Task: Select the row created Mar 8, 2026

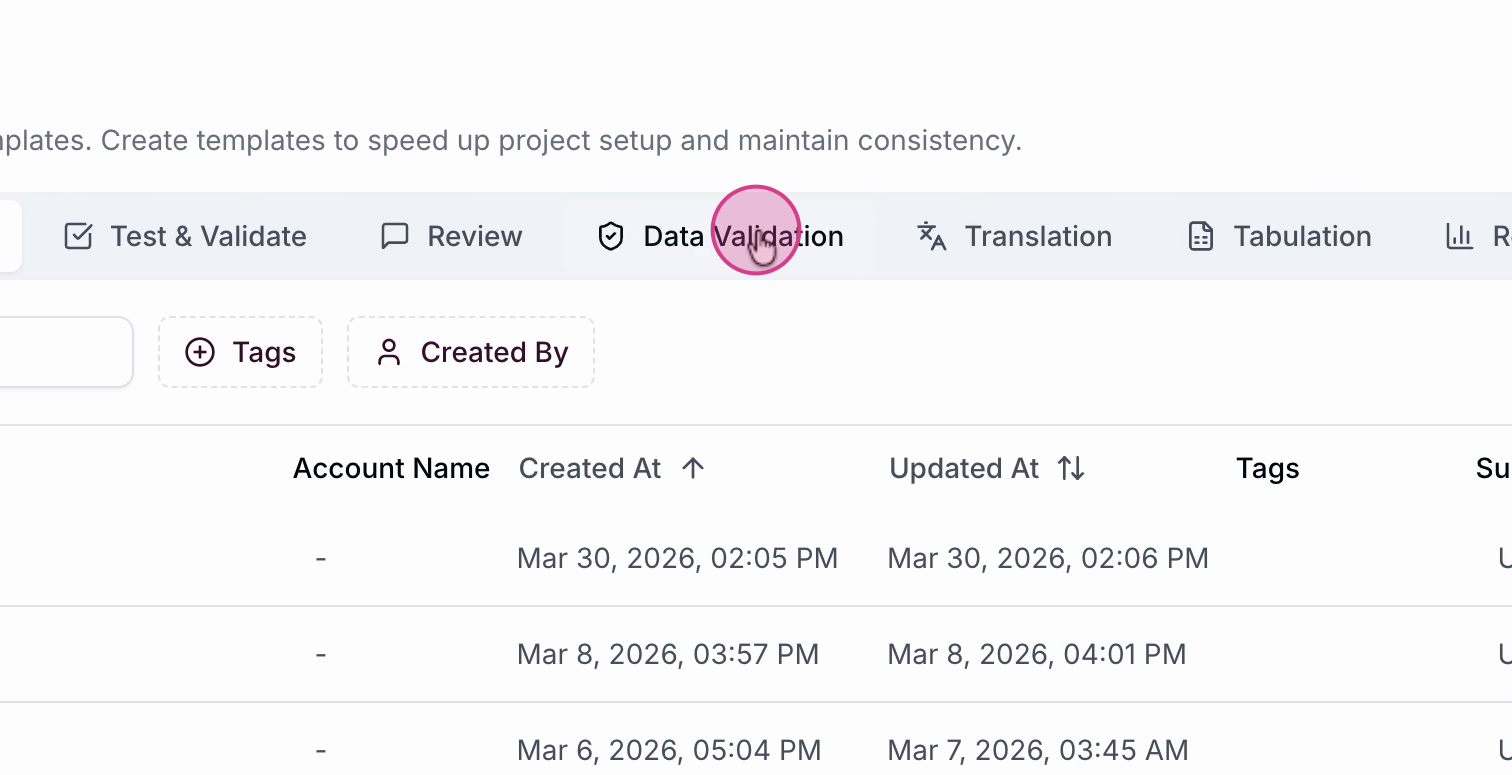Action: pyautogui.click(x=668, y=654)
